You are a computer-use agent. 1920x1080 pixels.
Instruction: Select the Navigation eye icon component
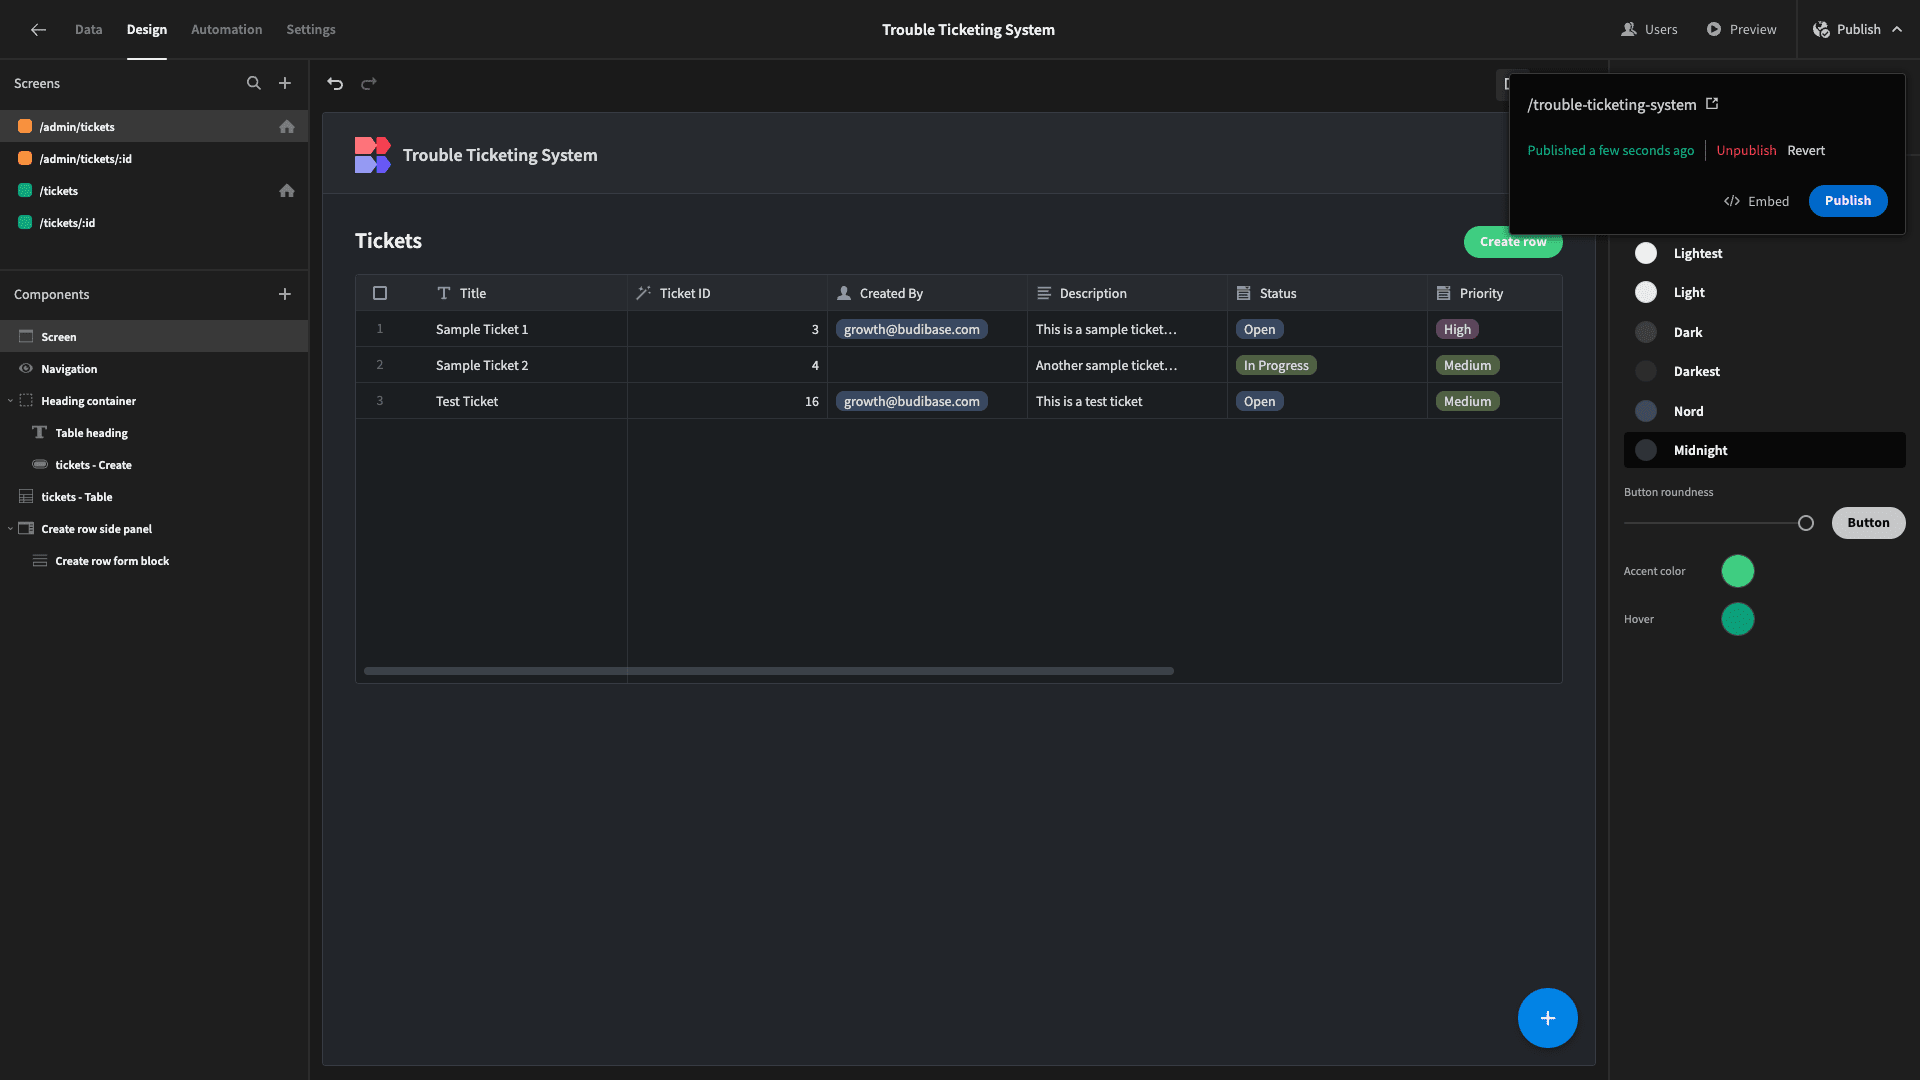(26, 369)
